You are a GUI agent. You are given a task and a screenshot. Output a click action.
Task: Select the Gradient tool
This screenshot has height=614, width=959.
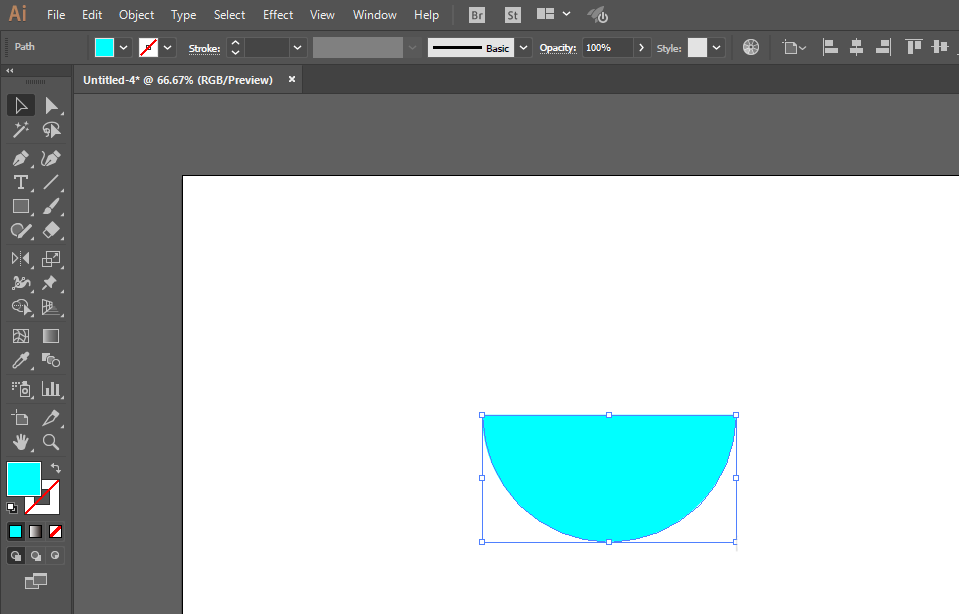51,336
